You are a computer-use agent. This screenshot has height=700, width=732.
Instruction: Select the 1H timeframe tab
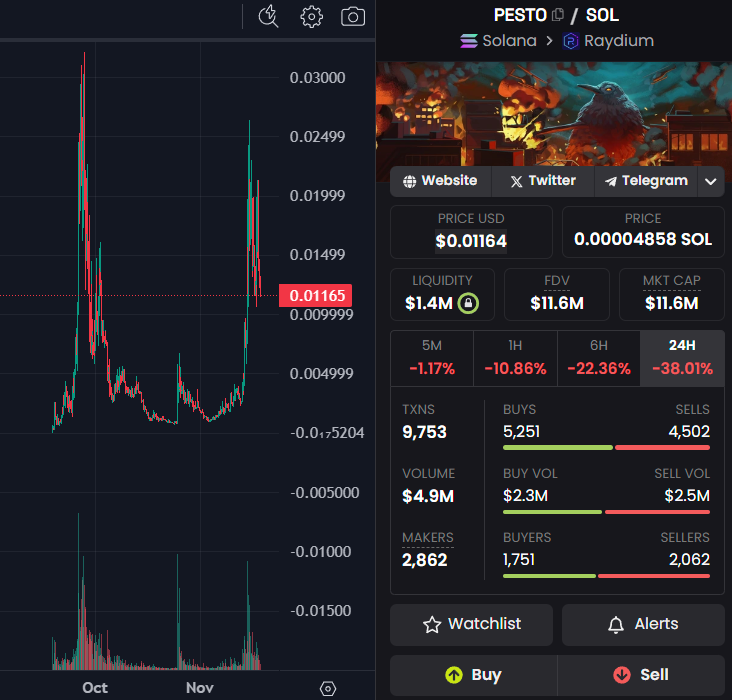515,358
